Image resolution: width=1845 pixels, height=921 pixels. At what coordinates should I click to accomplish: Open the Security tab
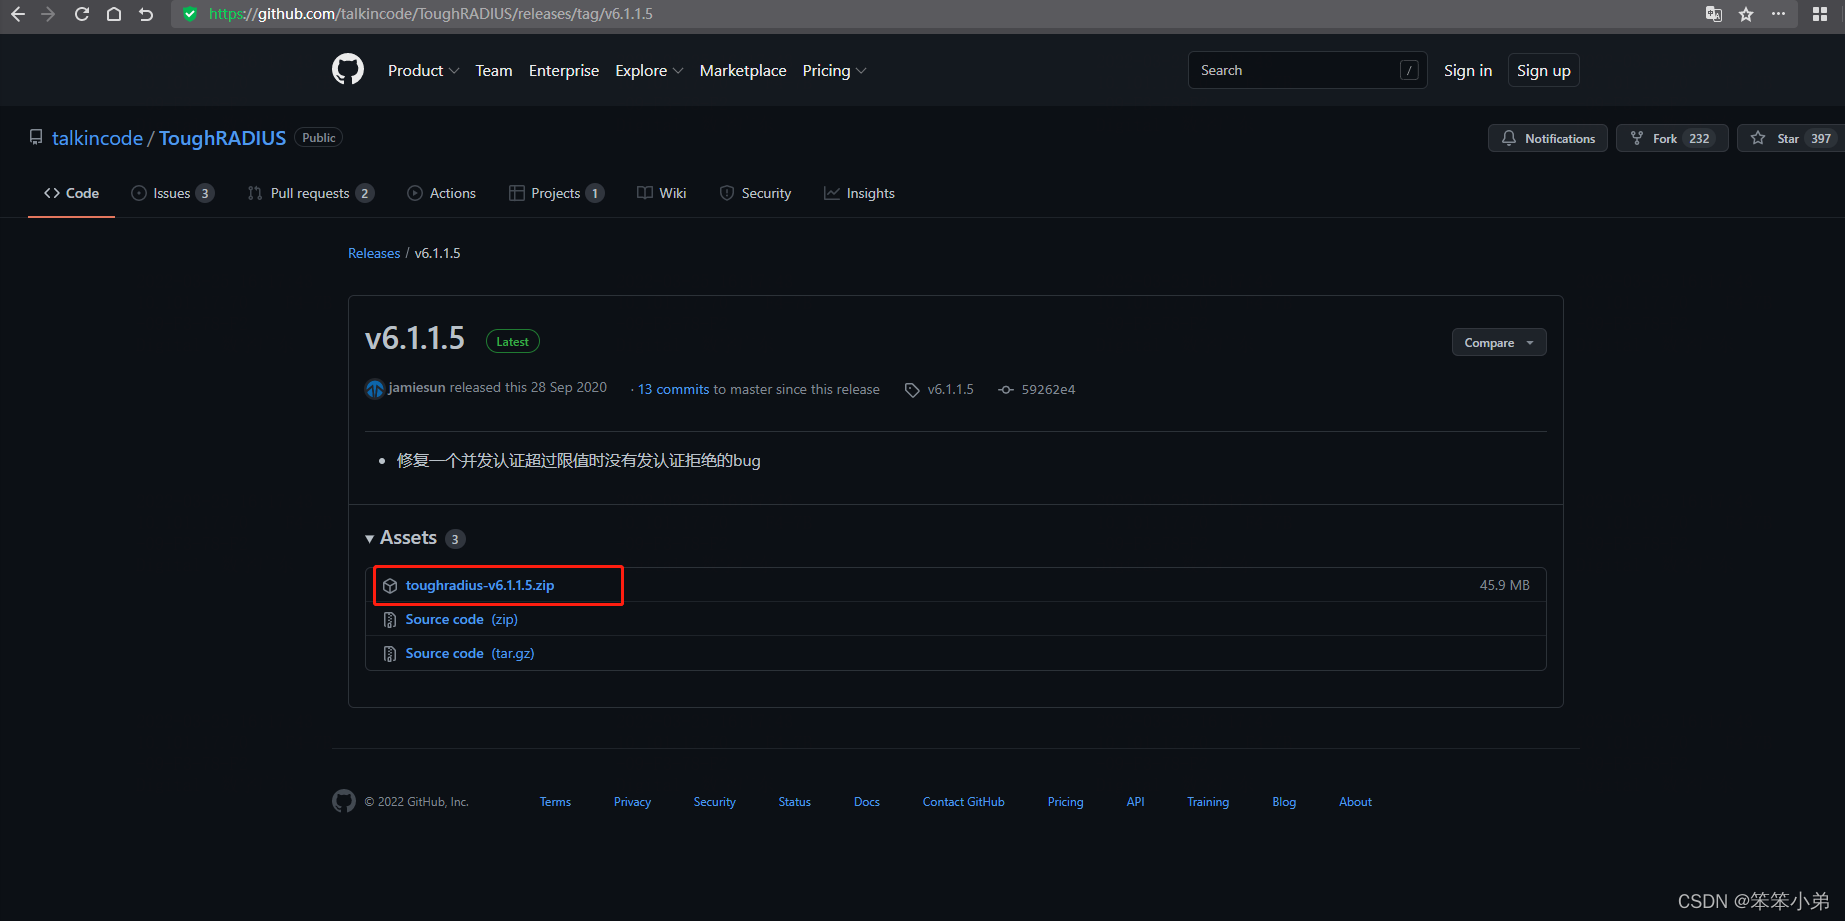click(x=755, y=193)
